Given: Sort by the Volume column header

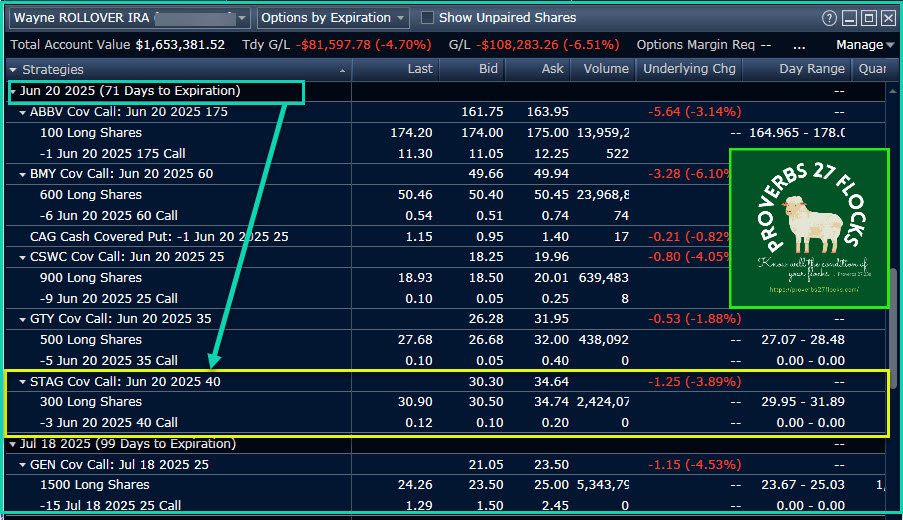Looking at the screenshot, I should coord(603,69).
